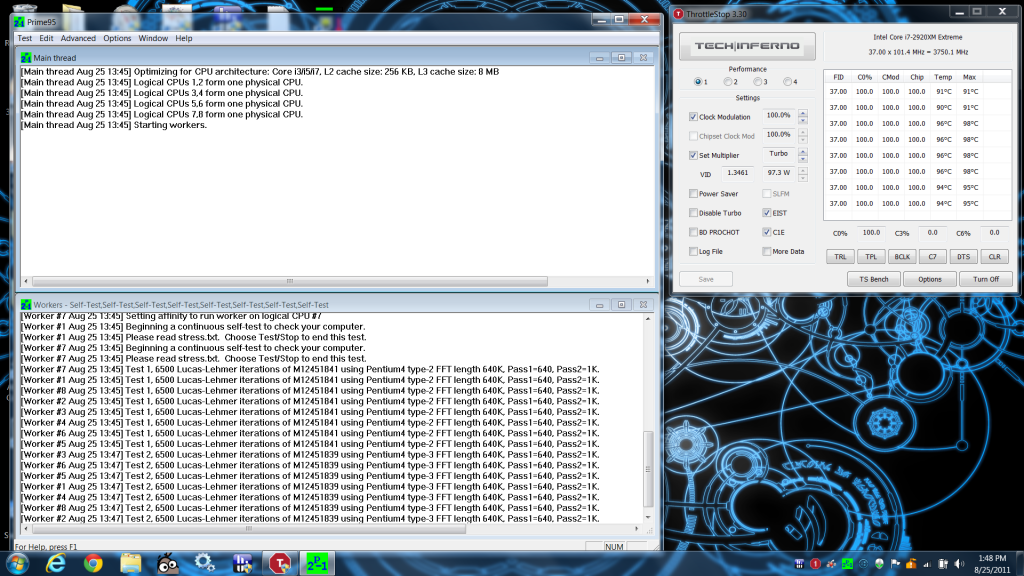Enable the Disable Turbo checkbox
Viewport: 1024px width, 576px height.
click(693, 213)
